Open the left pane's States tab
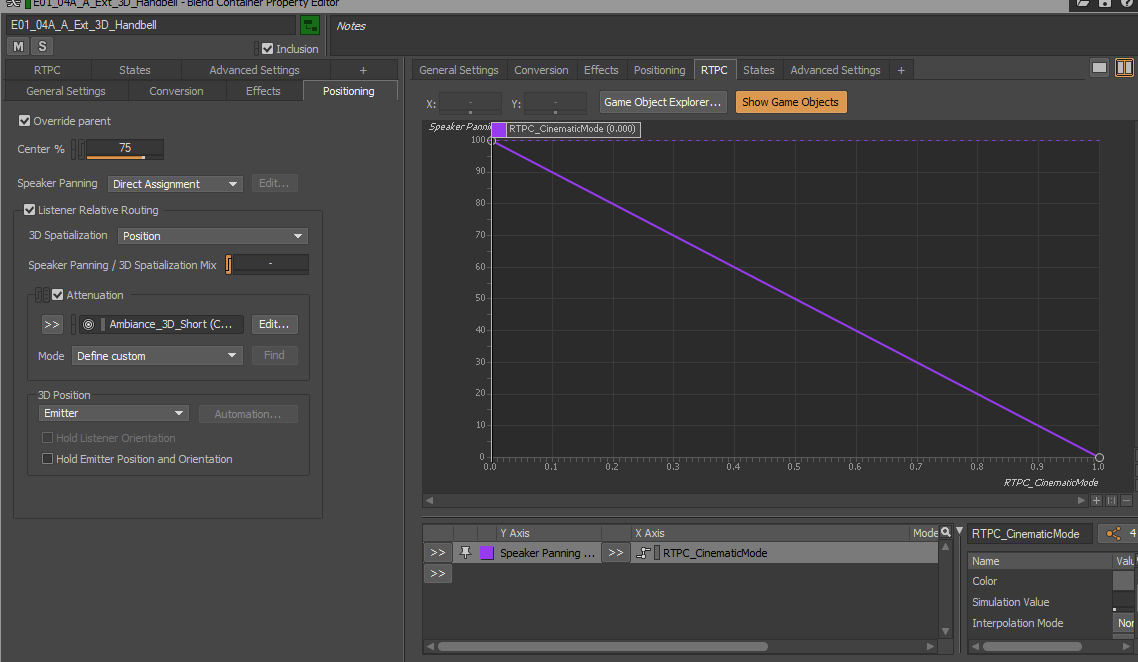 pyautogui.click(x=135, y=70)
